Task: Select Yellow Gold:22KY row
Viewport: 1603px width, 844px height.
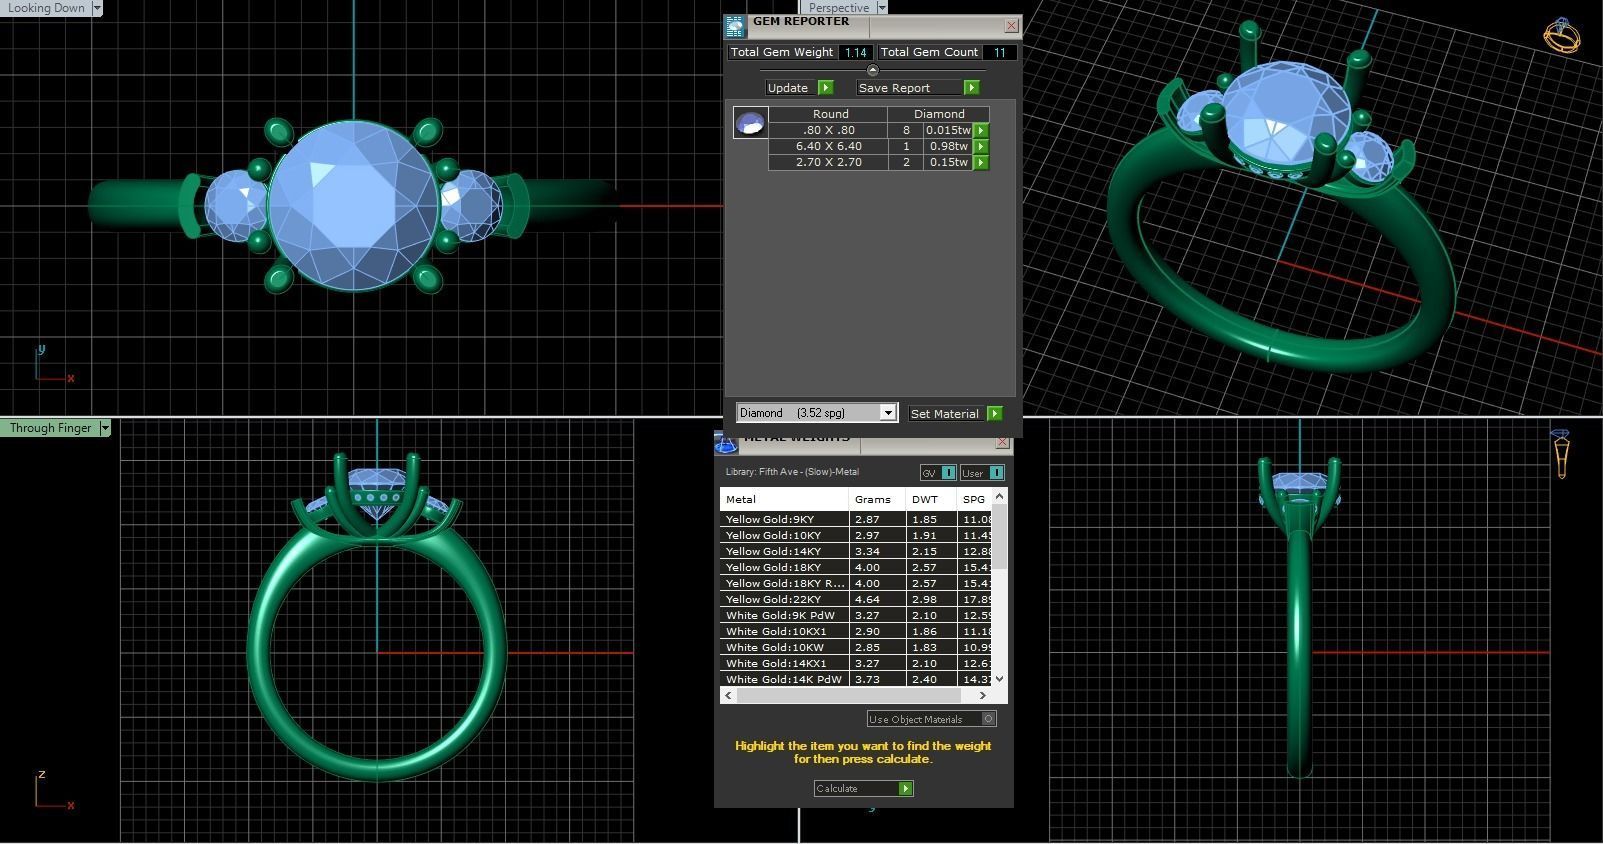Action: [x=856, y=599]
